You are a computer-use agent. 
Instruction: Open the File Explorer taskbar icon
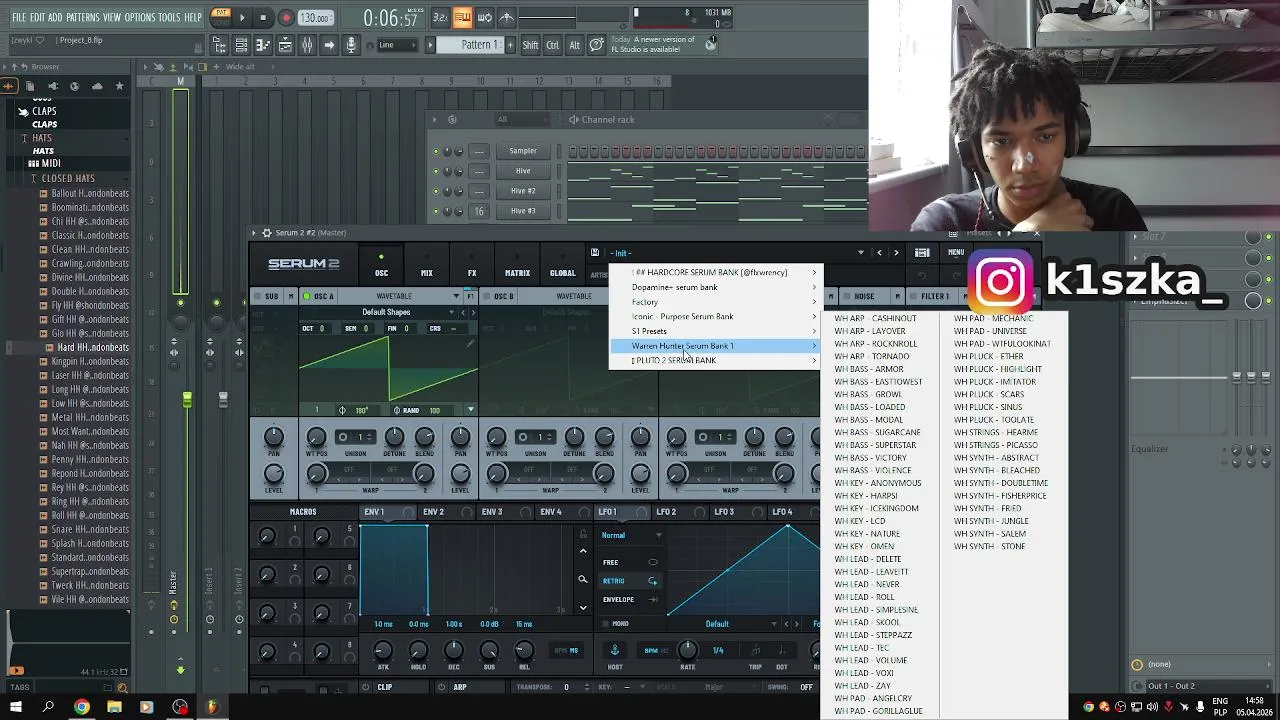114,707
